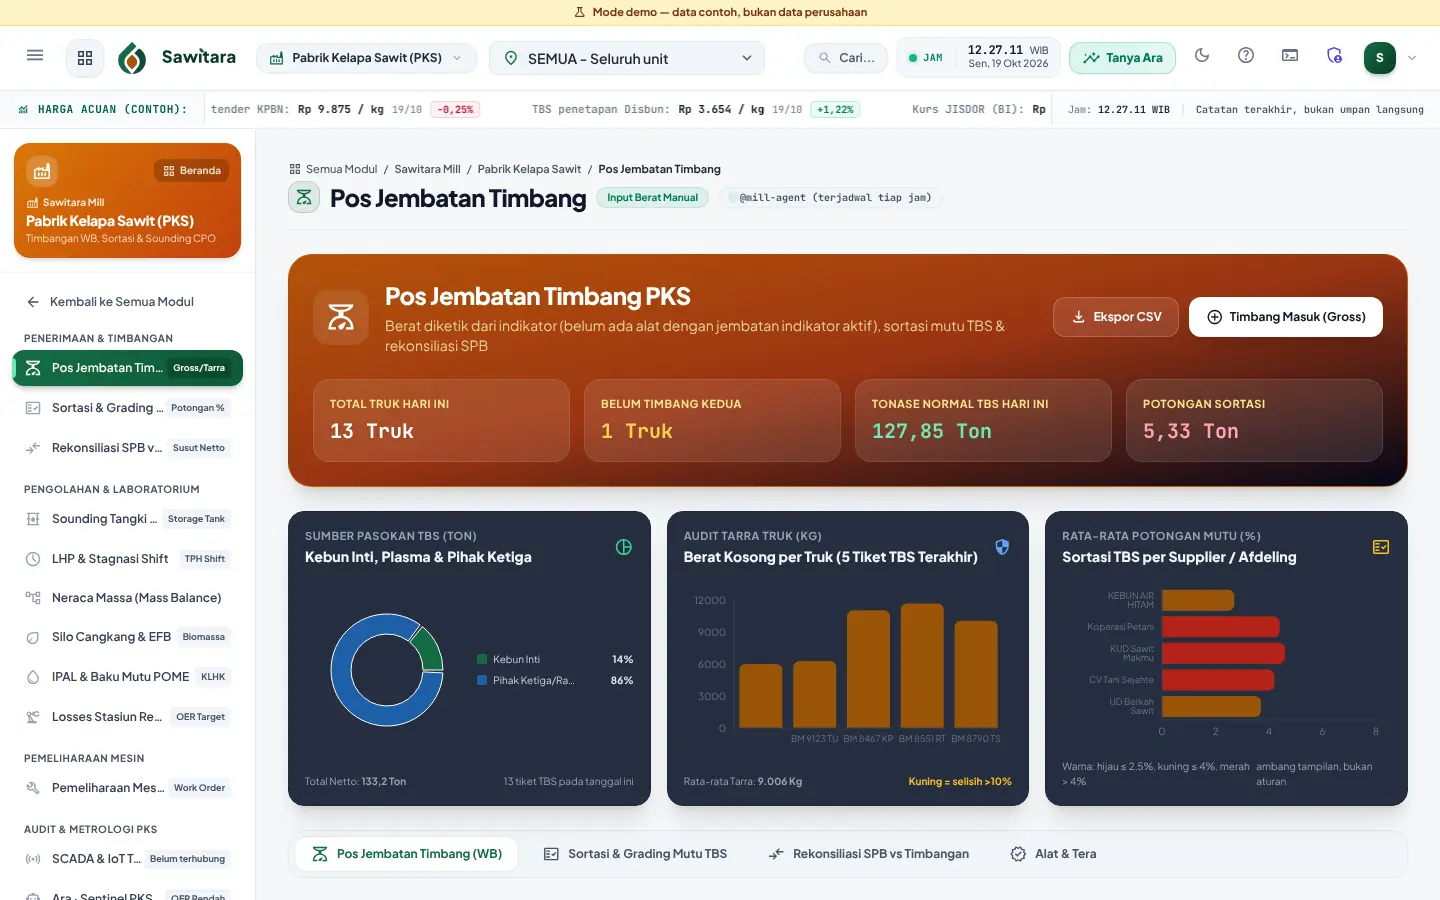This screenshot has width=1440, height=900.
Task: Switch to Pos Jembatan Timbang (WB) tab
Action: (407, 854)
